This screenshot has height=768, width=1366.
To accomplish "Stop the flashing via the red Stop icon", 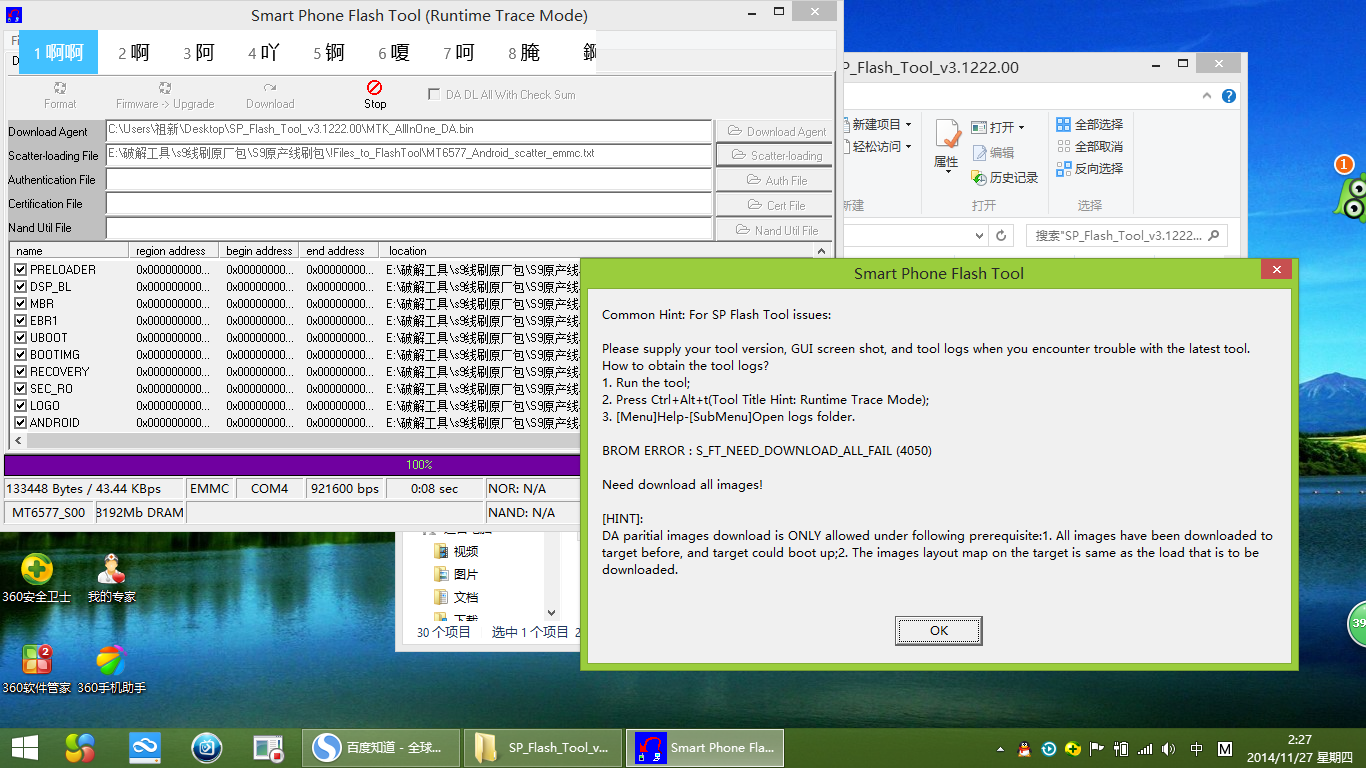I will 375,95.
